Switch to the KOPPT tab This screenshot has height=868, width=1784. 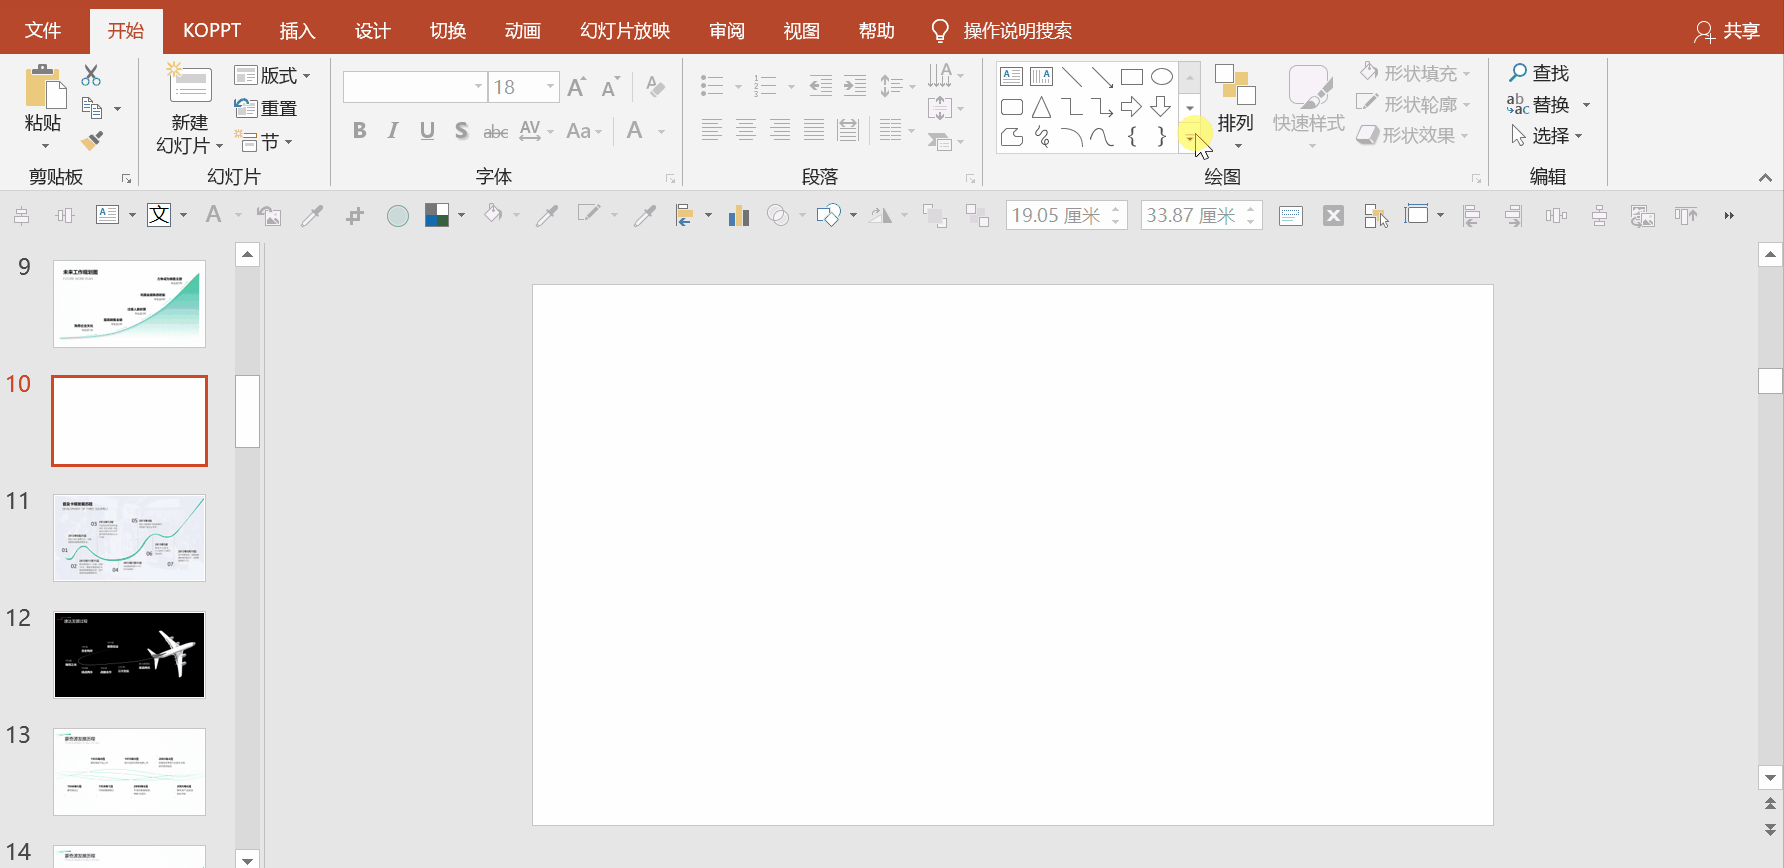(212, 31)
